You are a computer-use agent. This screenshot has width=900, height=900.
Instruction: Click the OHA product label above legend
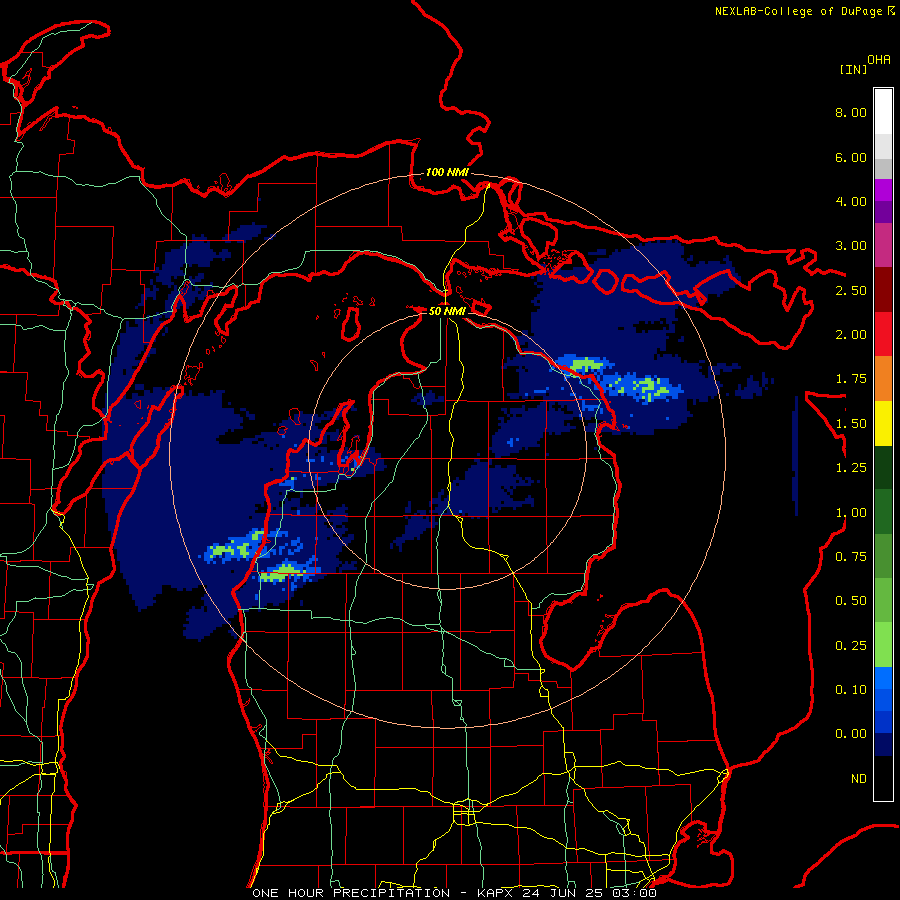pos(879,60)
